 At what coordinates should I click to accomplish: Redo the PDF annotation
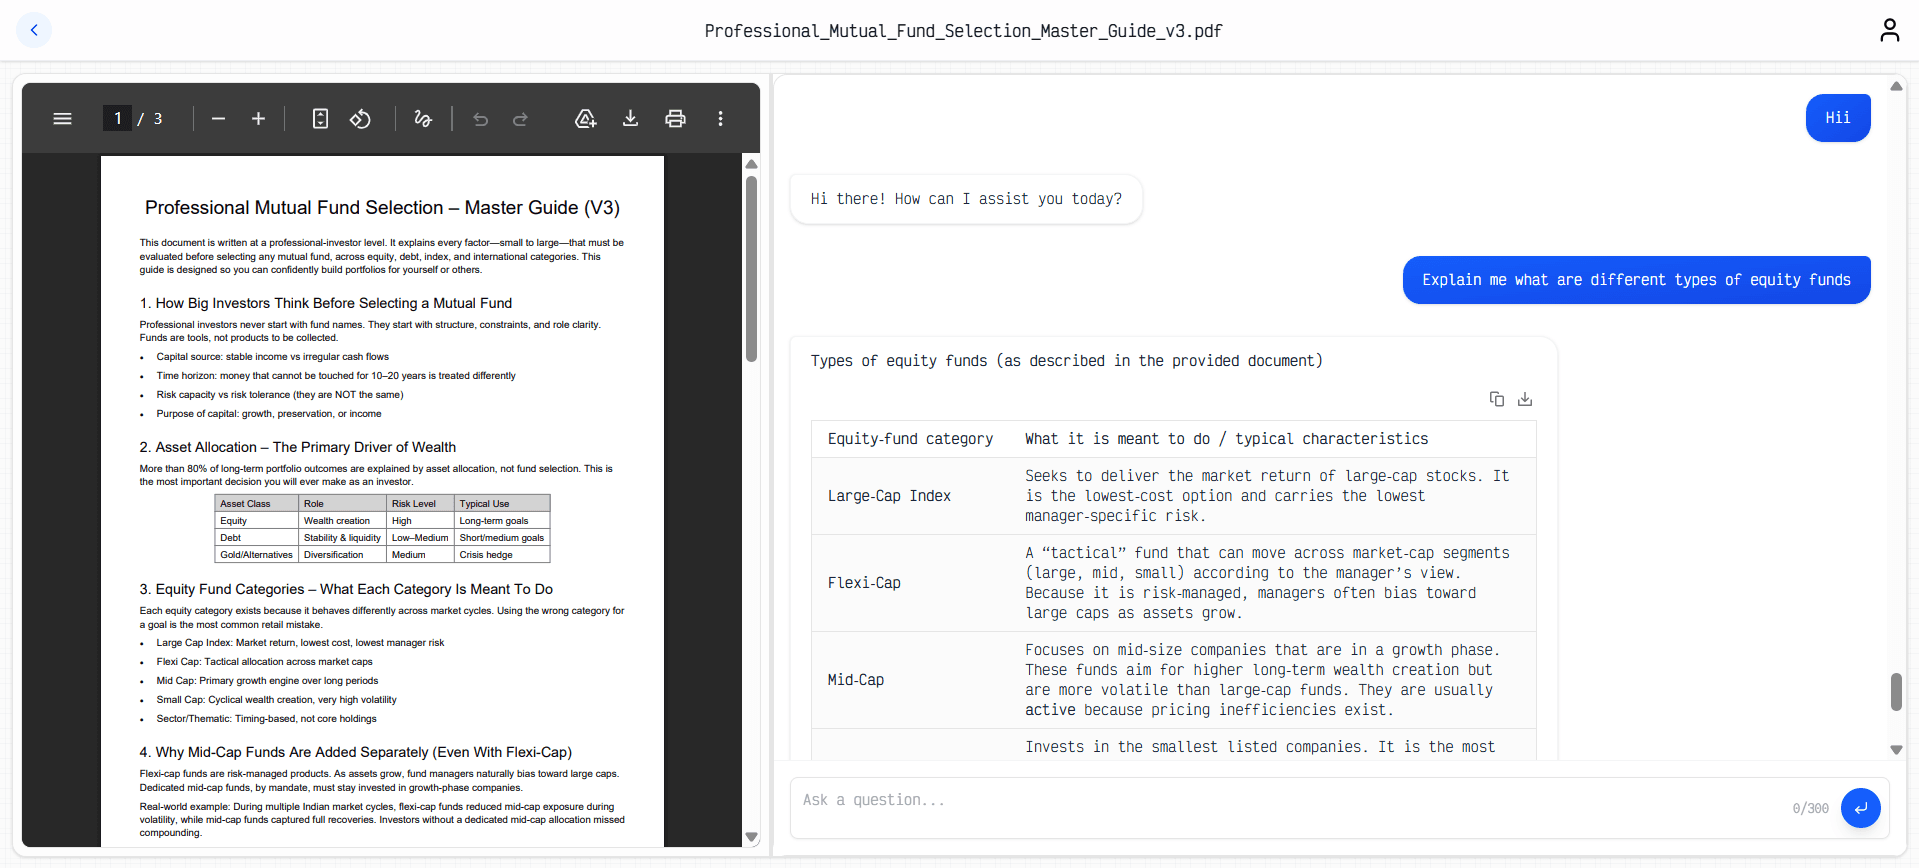pyautogui.click(x=520, y=119)
